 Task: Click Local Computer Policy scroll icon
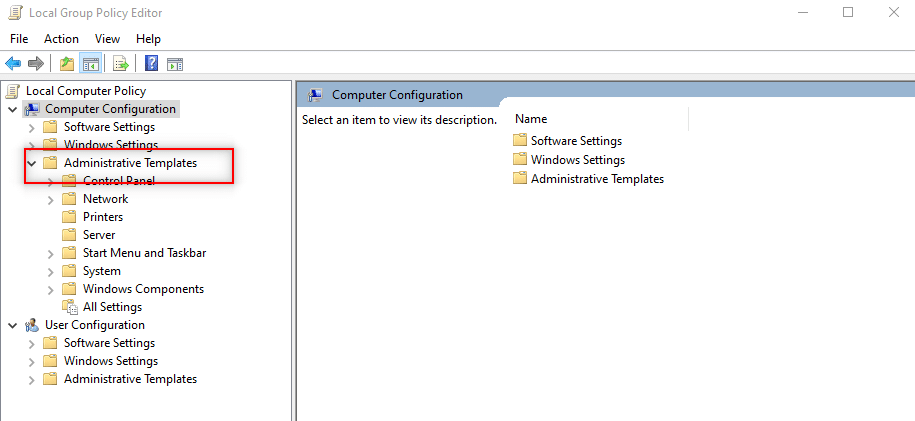(13, 91)
